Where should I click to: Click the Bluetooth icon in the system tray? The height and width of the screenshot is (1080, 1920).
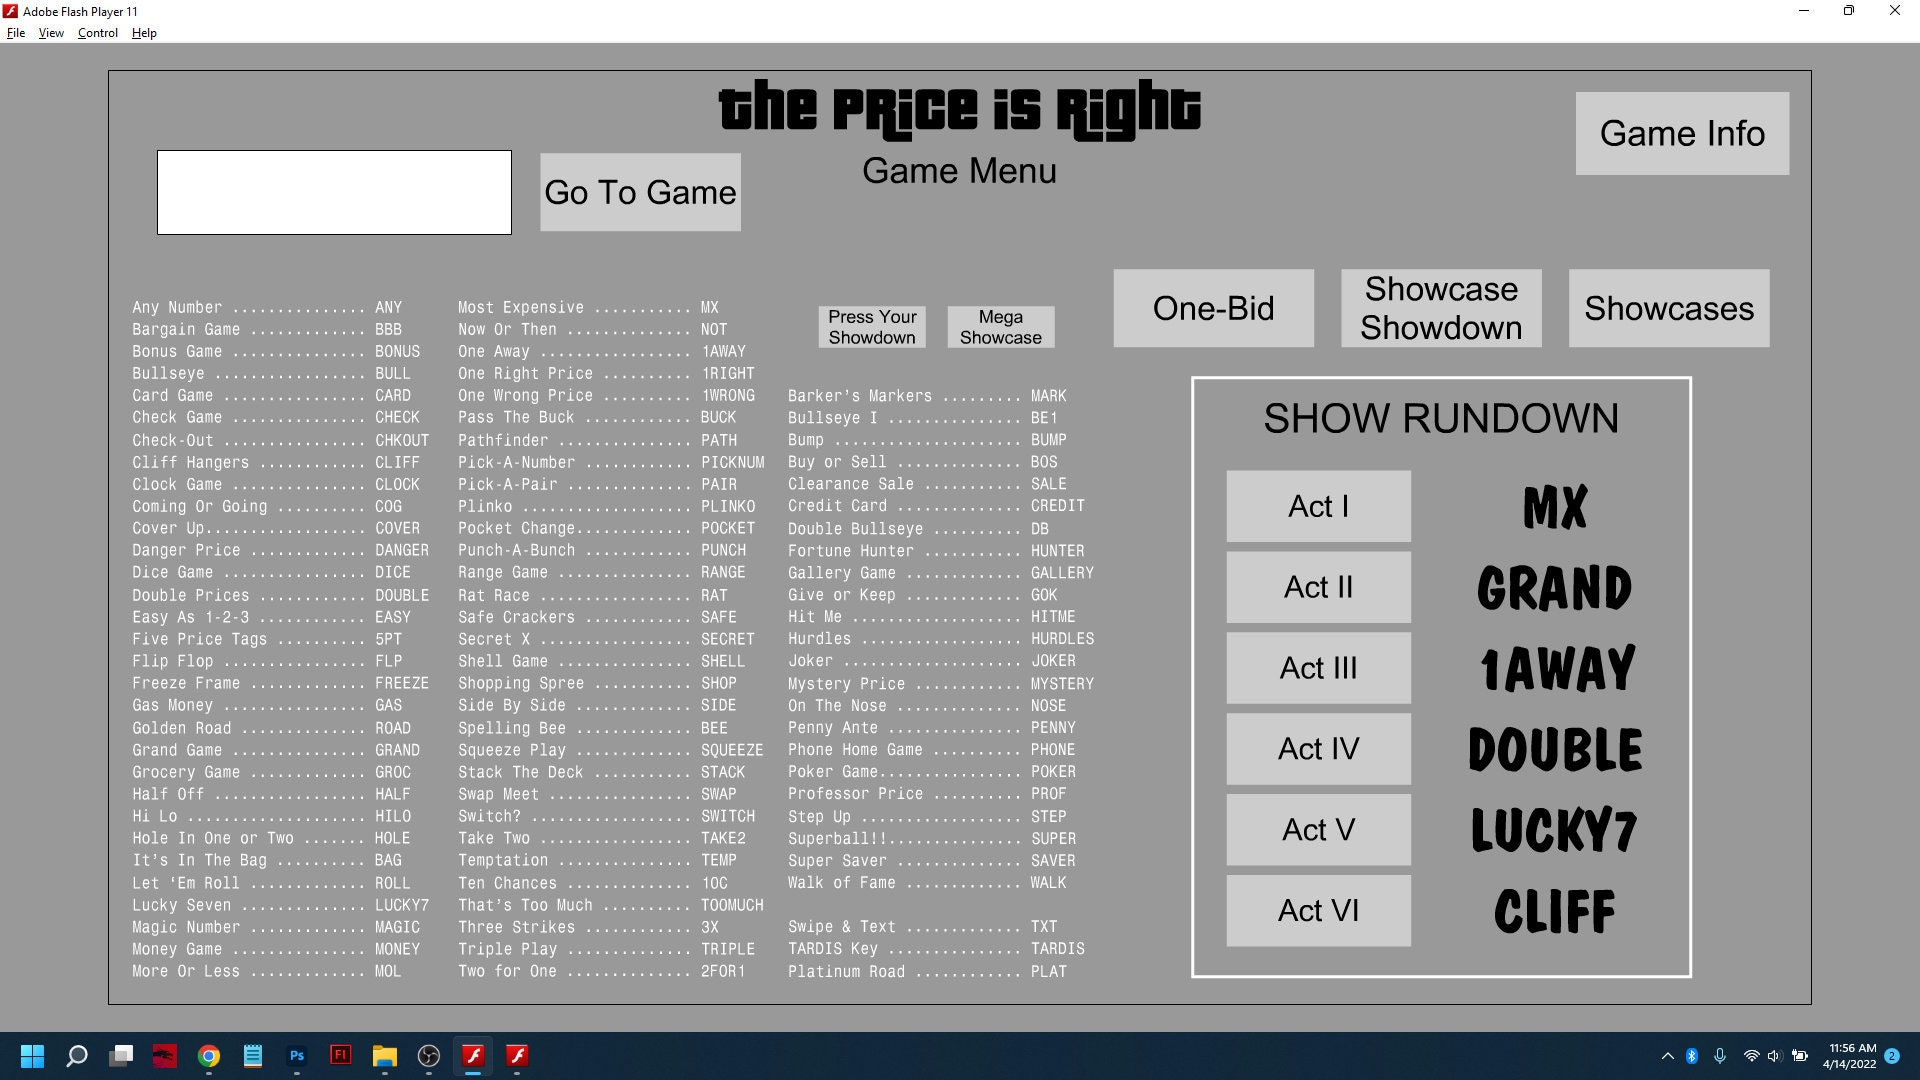(x=1691, y=1056)
